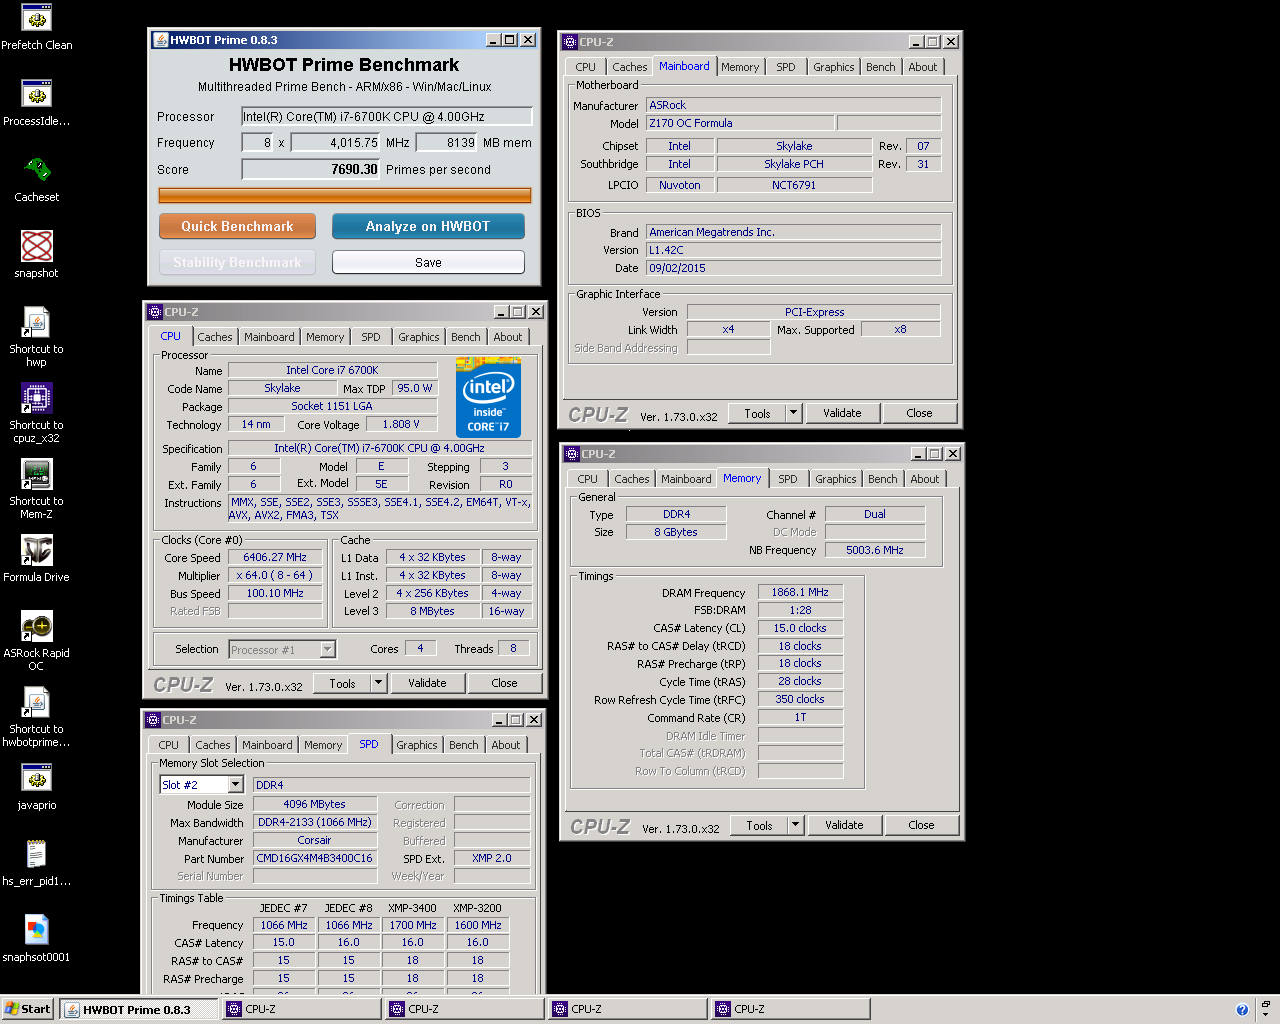Click Validate in the Memory CPU-Z window

point(844,825)
